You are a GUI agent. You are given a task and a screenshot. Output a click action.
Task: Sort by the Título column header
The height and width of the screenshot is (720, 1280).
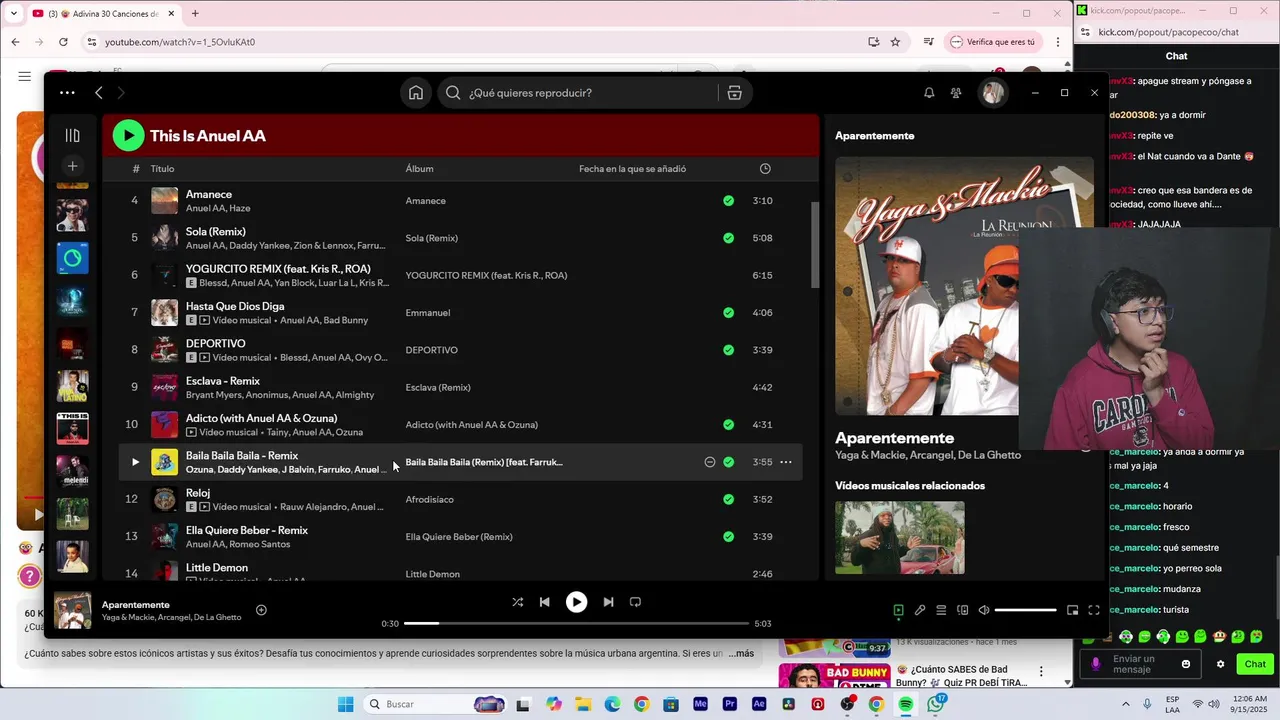[162, 169]
